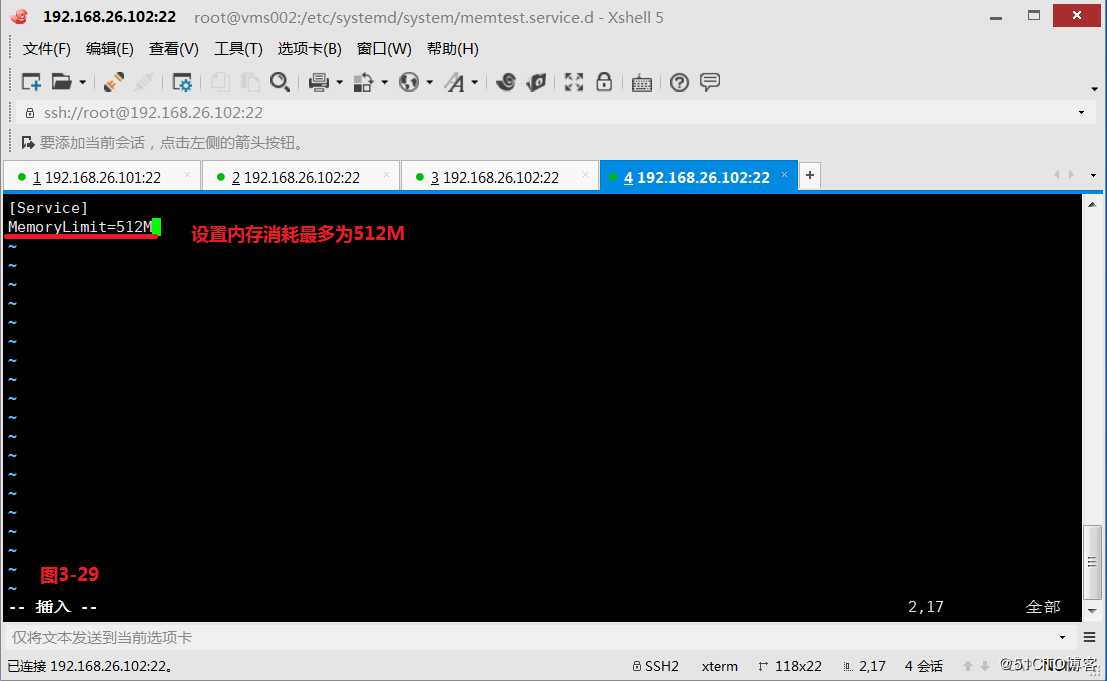This screenshot has height=681, width=1107.
Task: Open the 选项卡(B) menu
Action: point(310,49)
